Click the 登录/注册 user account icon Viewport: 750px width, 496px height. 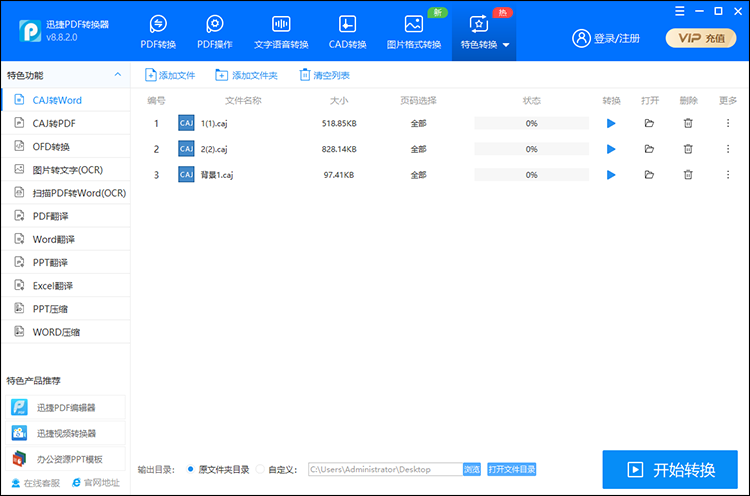pos(581,38)
